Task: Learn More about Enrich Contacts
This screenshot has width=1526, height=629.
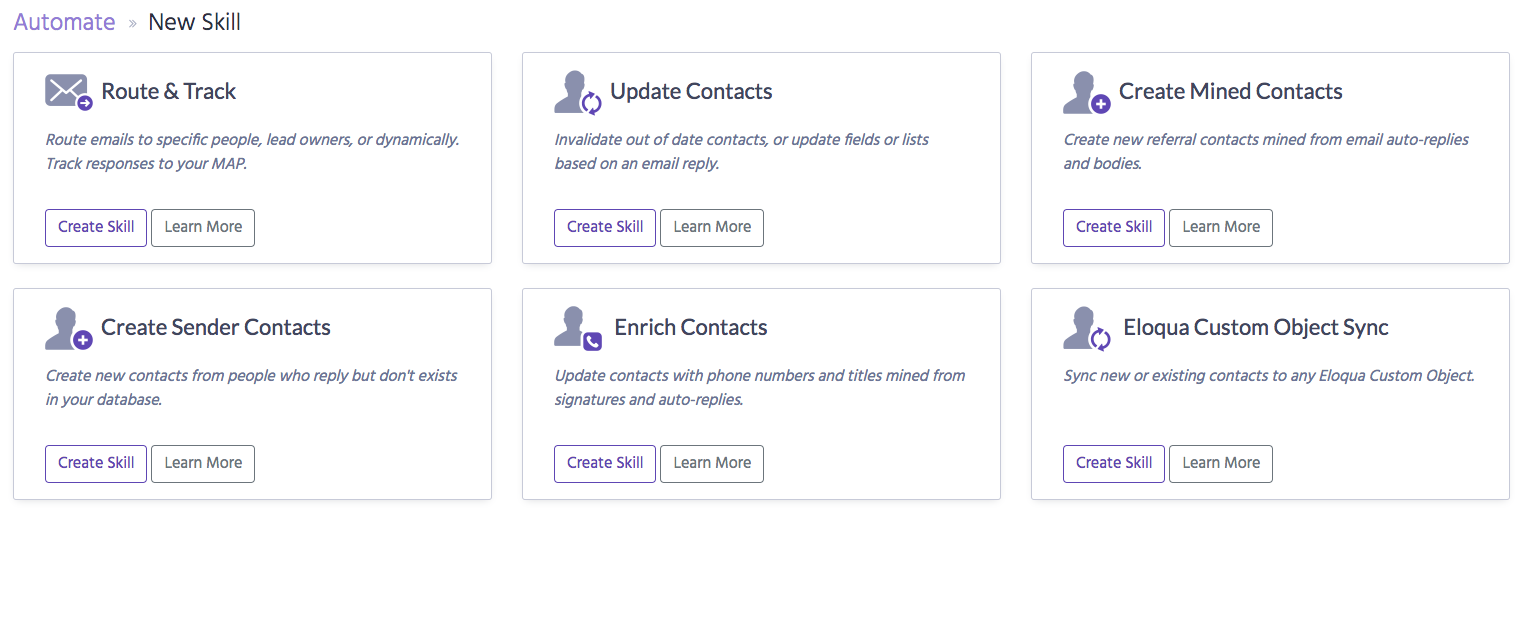Action: click(x=712, y=463)
